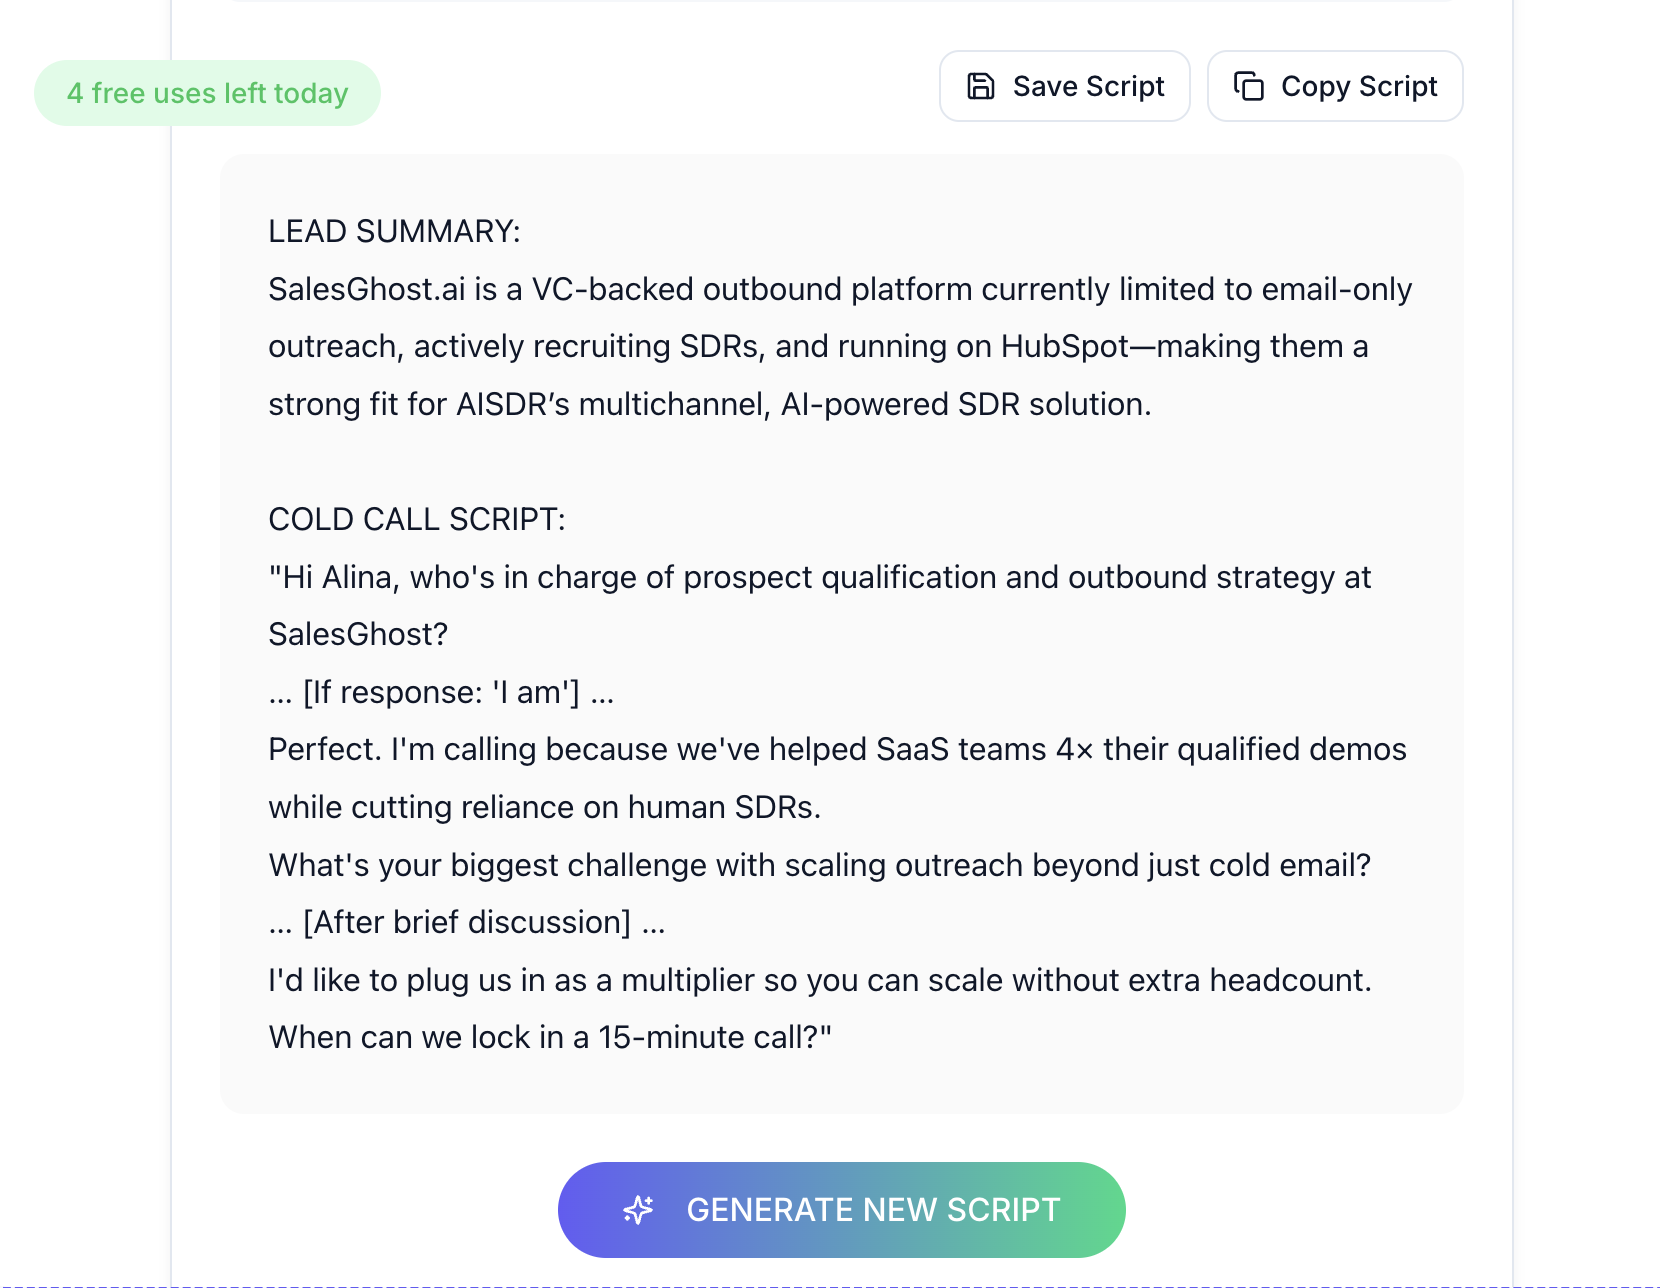Click the 'Hi Alina' opening line

pyautogui.click(x=818, y=577)
